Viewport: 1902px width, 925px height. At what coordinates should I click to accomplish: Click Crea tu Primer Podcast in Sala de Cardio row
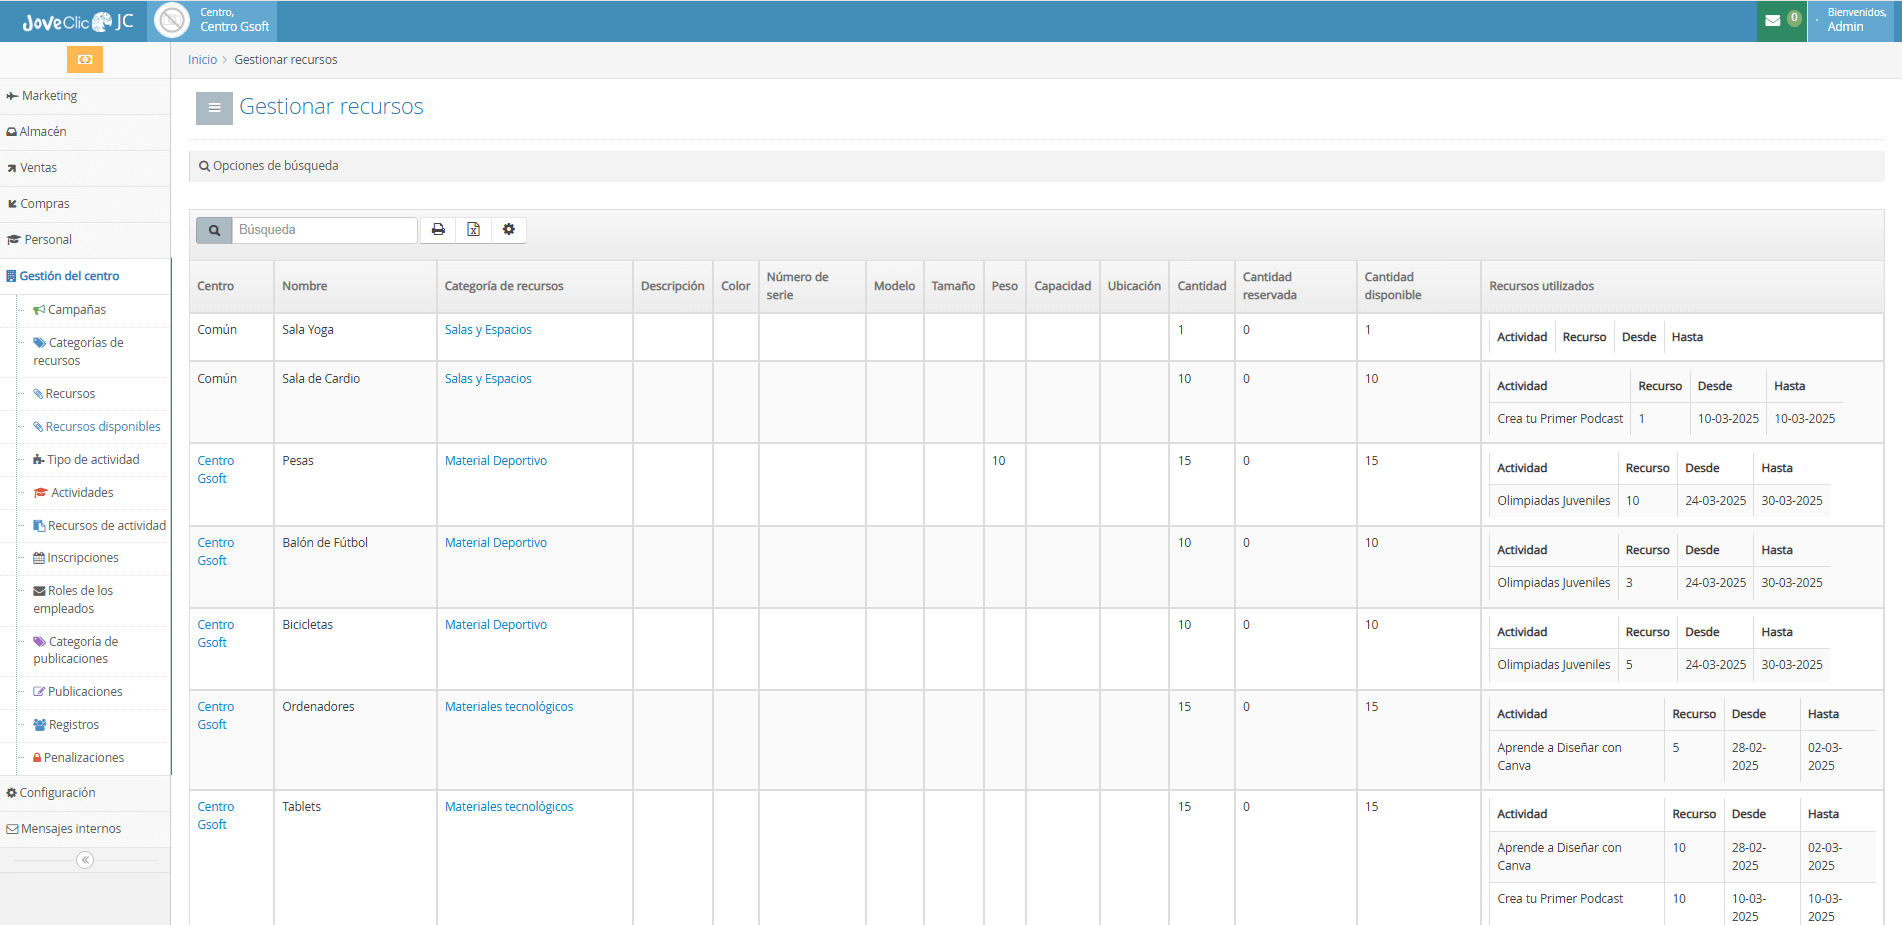(x=1560, y=419)
